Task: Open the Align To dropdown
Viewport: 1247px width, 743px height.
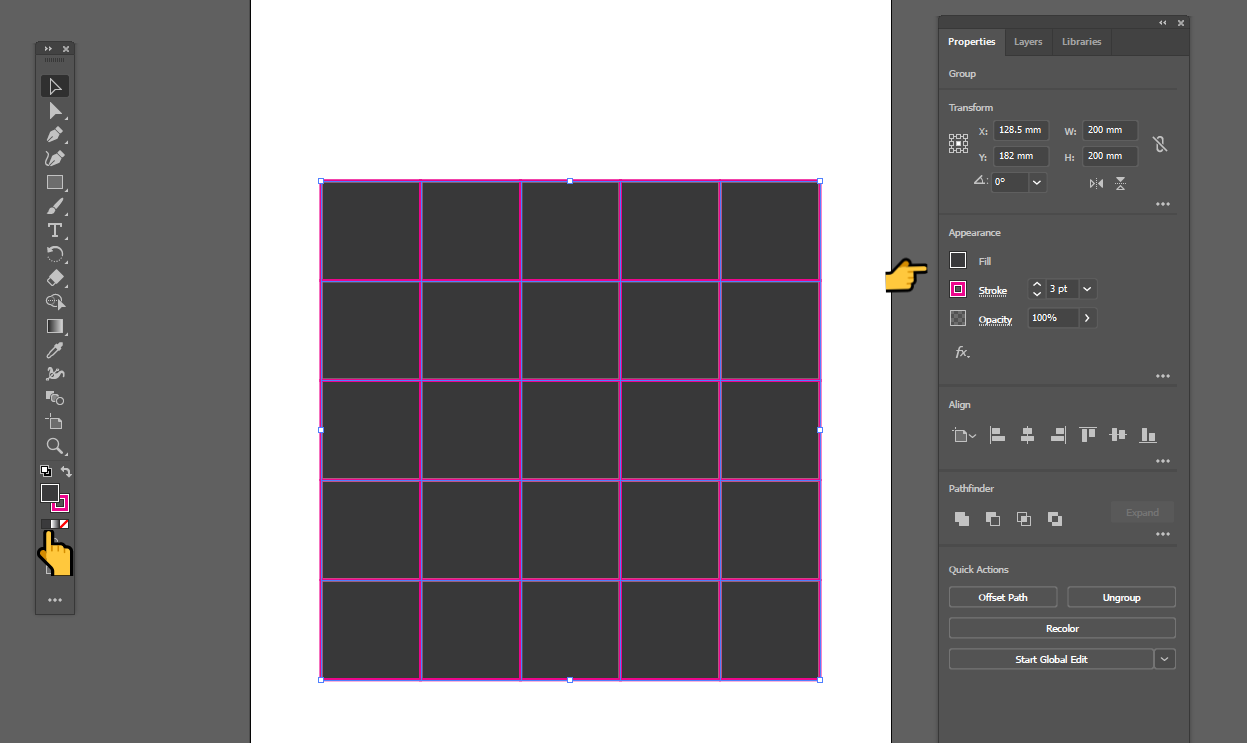Action: point(963,435)
